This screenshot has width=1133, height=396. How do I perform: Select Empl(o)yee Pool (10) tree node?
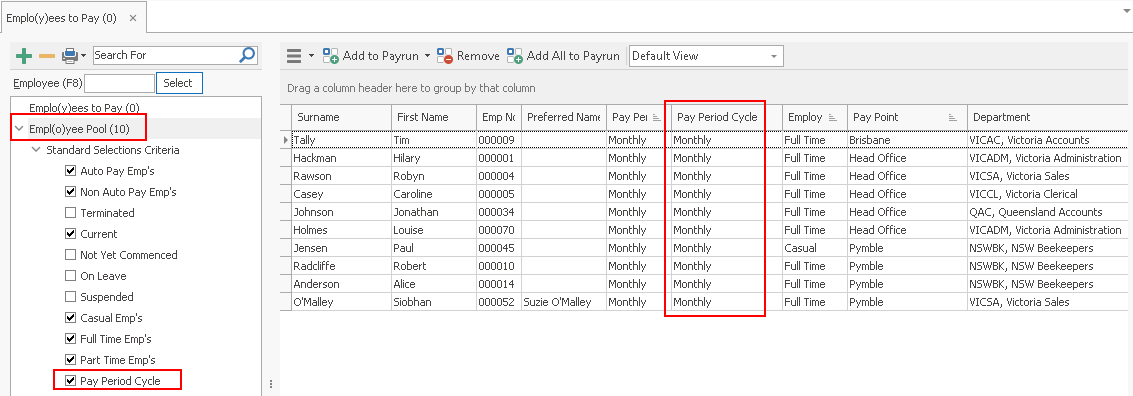(x=79, y=129)
